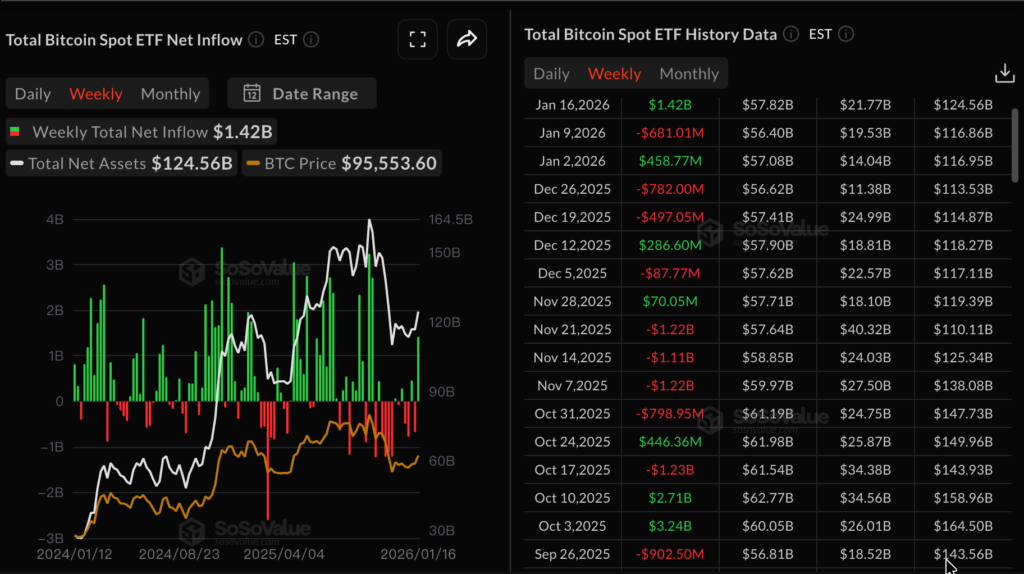Viewport: 1024px width, 574px height.
Task: Switch net inflow chart to Monthly
Action: tap(170, 94)
